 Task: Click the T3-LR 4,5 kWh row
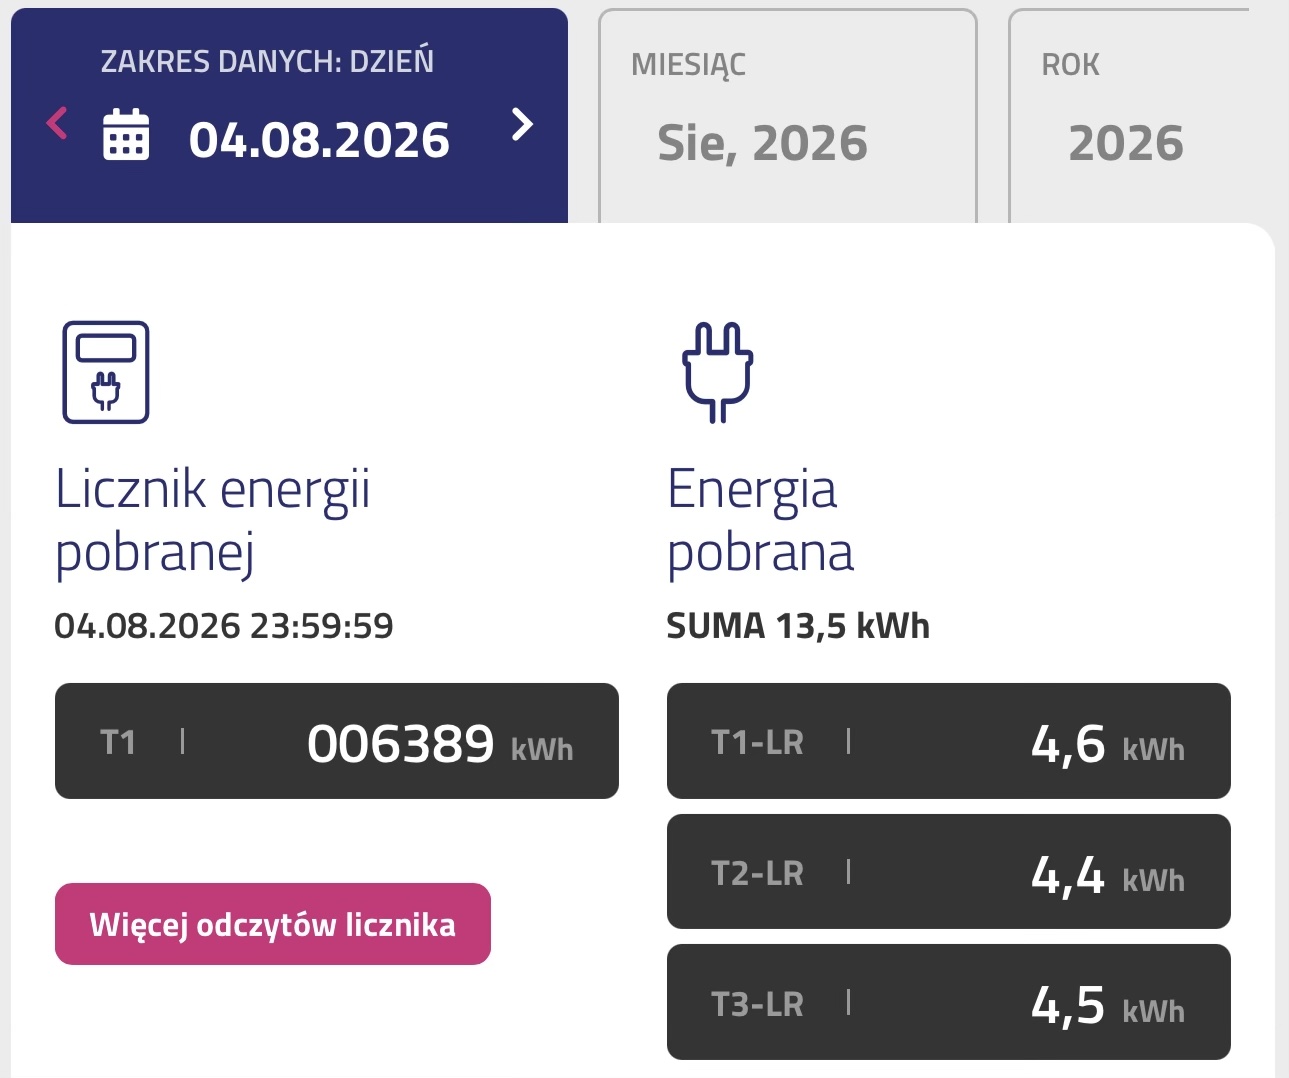click(x=949, y=1002)
